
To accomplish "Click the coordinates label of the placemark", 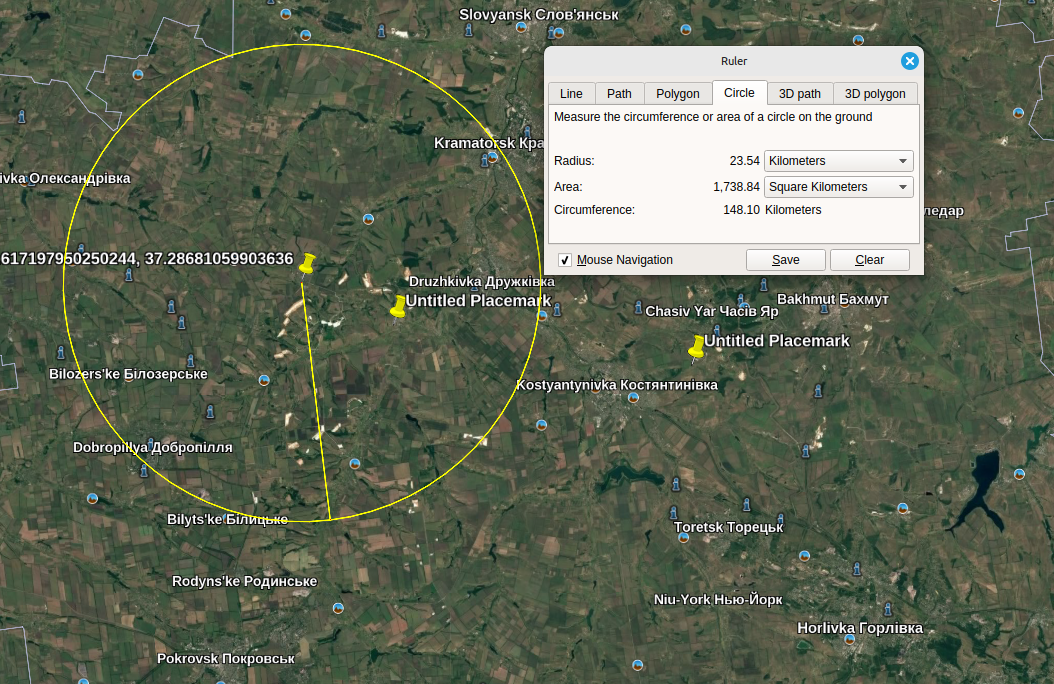I will click(x=147, y=259).
